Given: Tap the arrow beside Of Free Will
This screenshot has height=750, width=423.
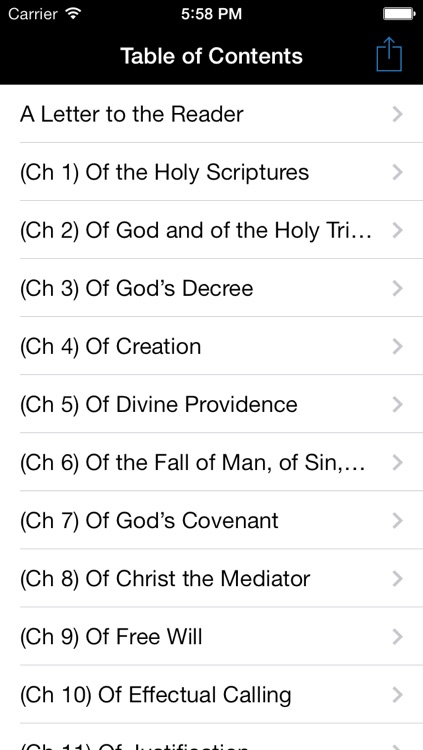Looking at the screenshot, I should click(x=397, y=637).
